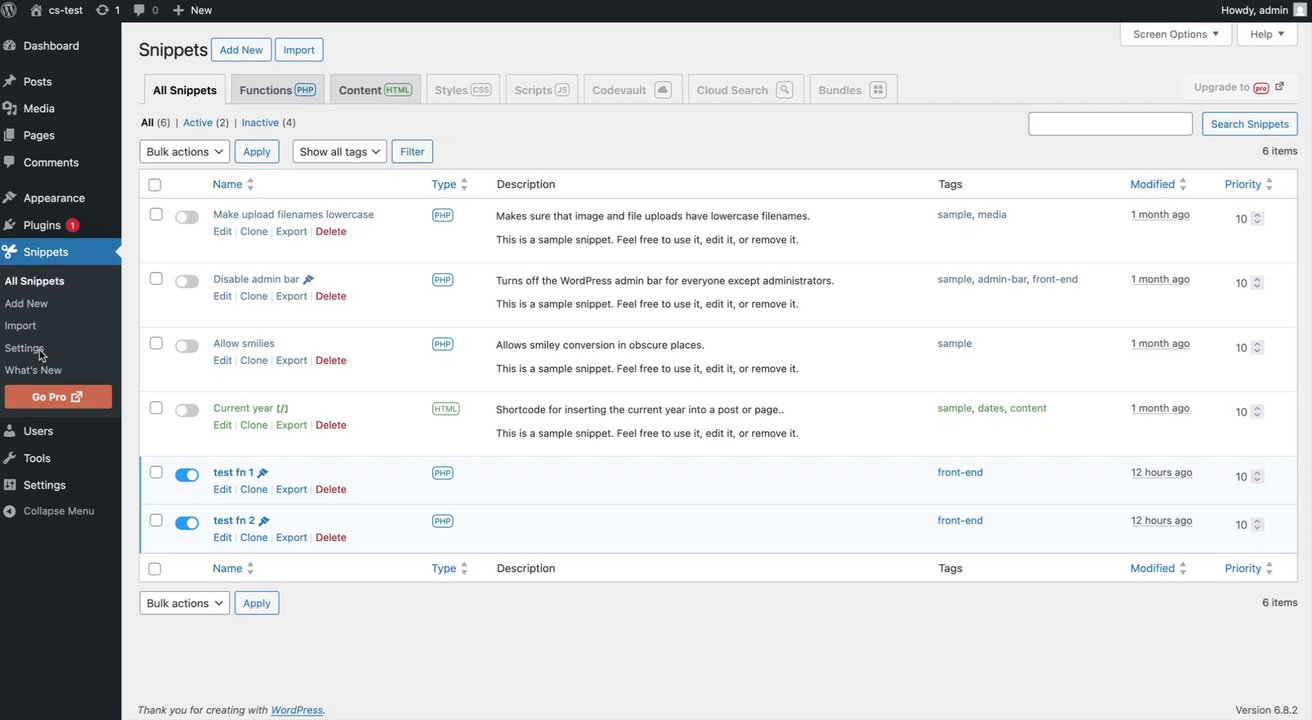Adjust priority stepper for Disable admin bar
This screenshot has width=1312, height=720.
click(1258, 283)
